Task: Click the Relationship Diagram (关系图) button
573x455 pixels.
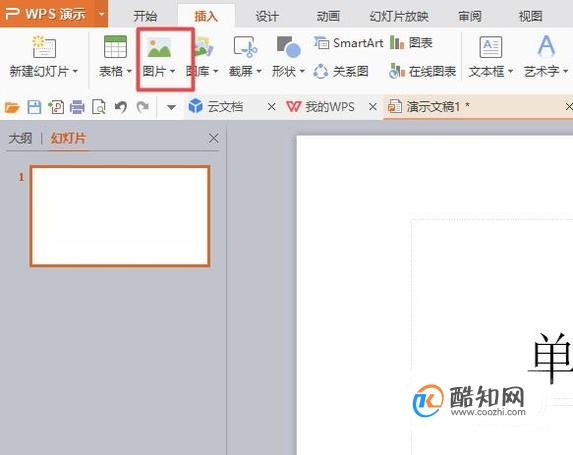Action: click(x=341, y=71)
